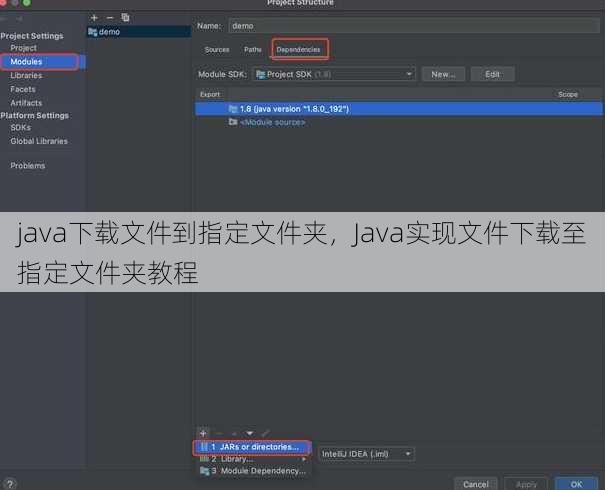Open Libraries settings

tap(26, 75)
